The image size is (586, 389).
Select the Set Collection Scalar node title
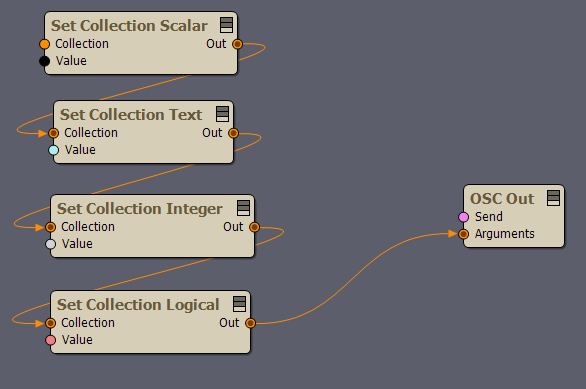click(x=129, y=26)
